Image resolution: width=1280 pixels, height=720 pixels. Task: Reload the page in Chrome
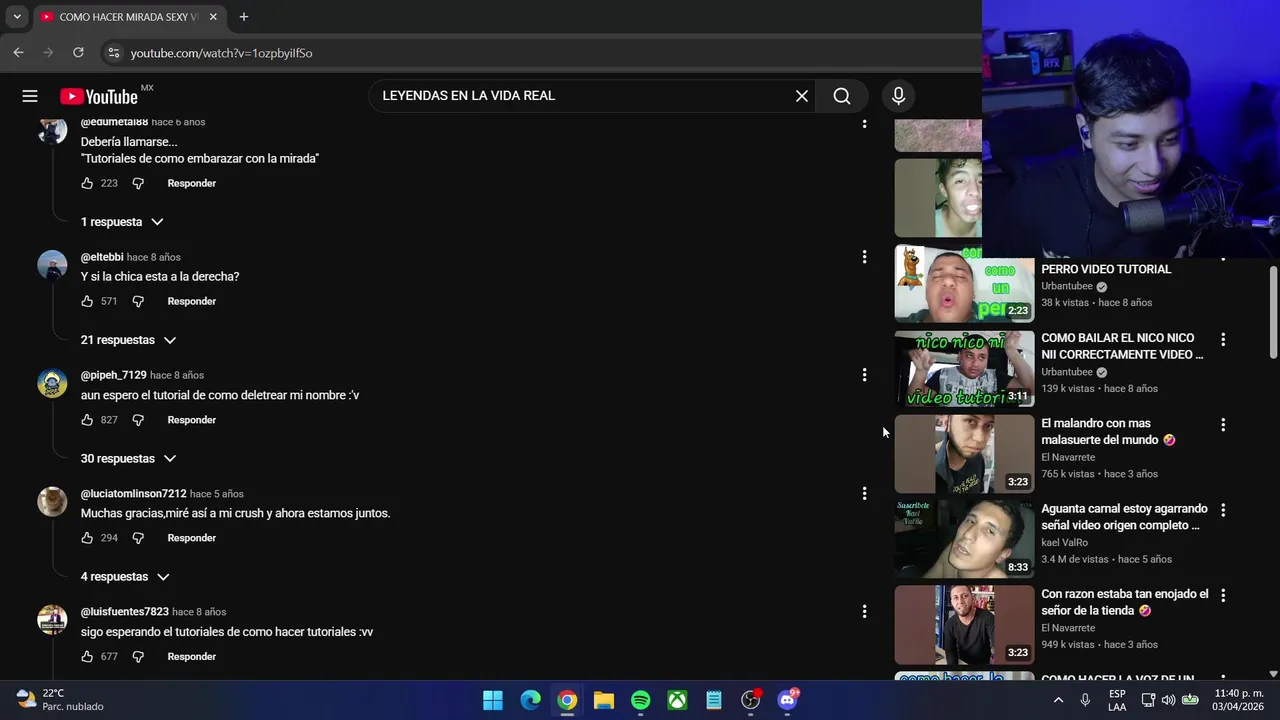78,53
